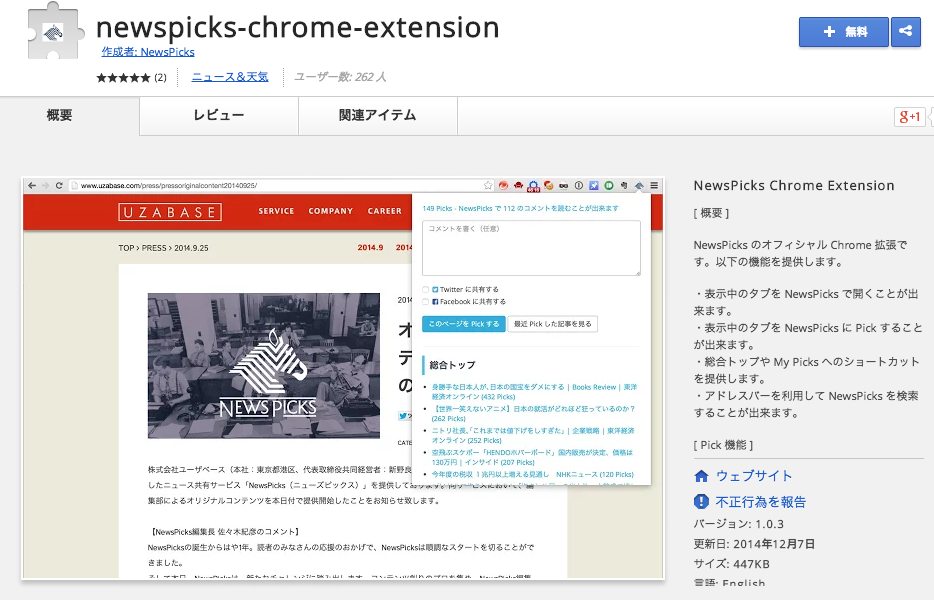This screenshot has height=600, width=934.
Task: Click the [ Pick 機能 ] section text
Action: point(723,445)
